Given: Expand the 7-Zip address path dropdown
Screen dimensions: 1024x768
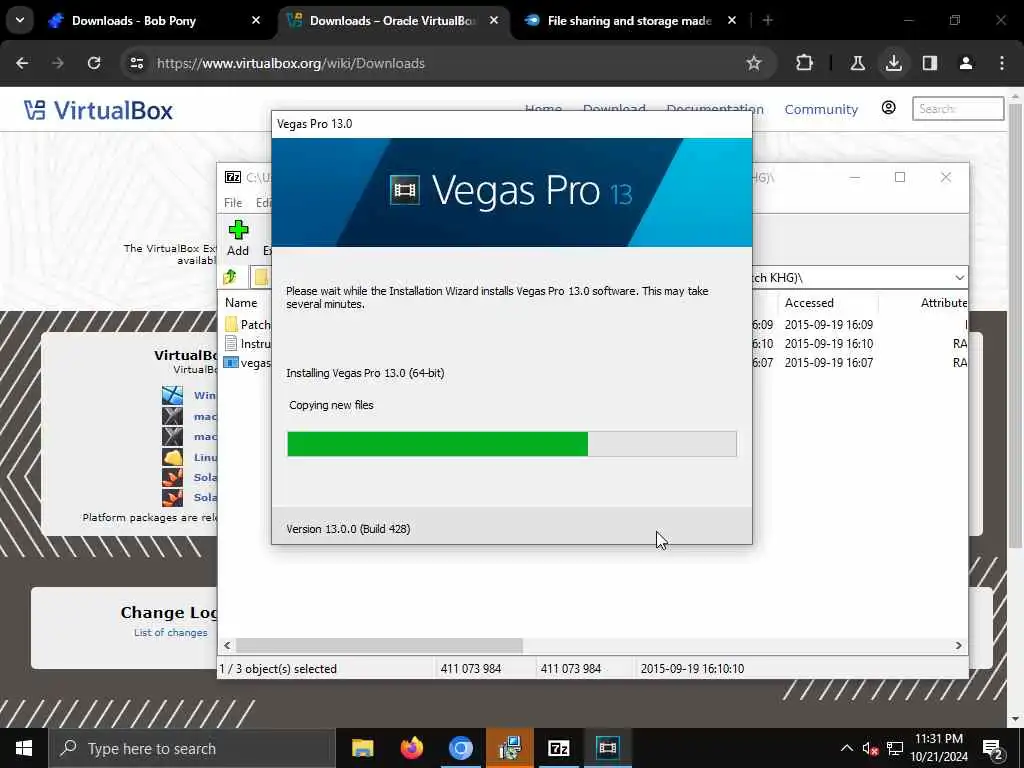Looking at the screenshot, I should [x=959, y=278].
